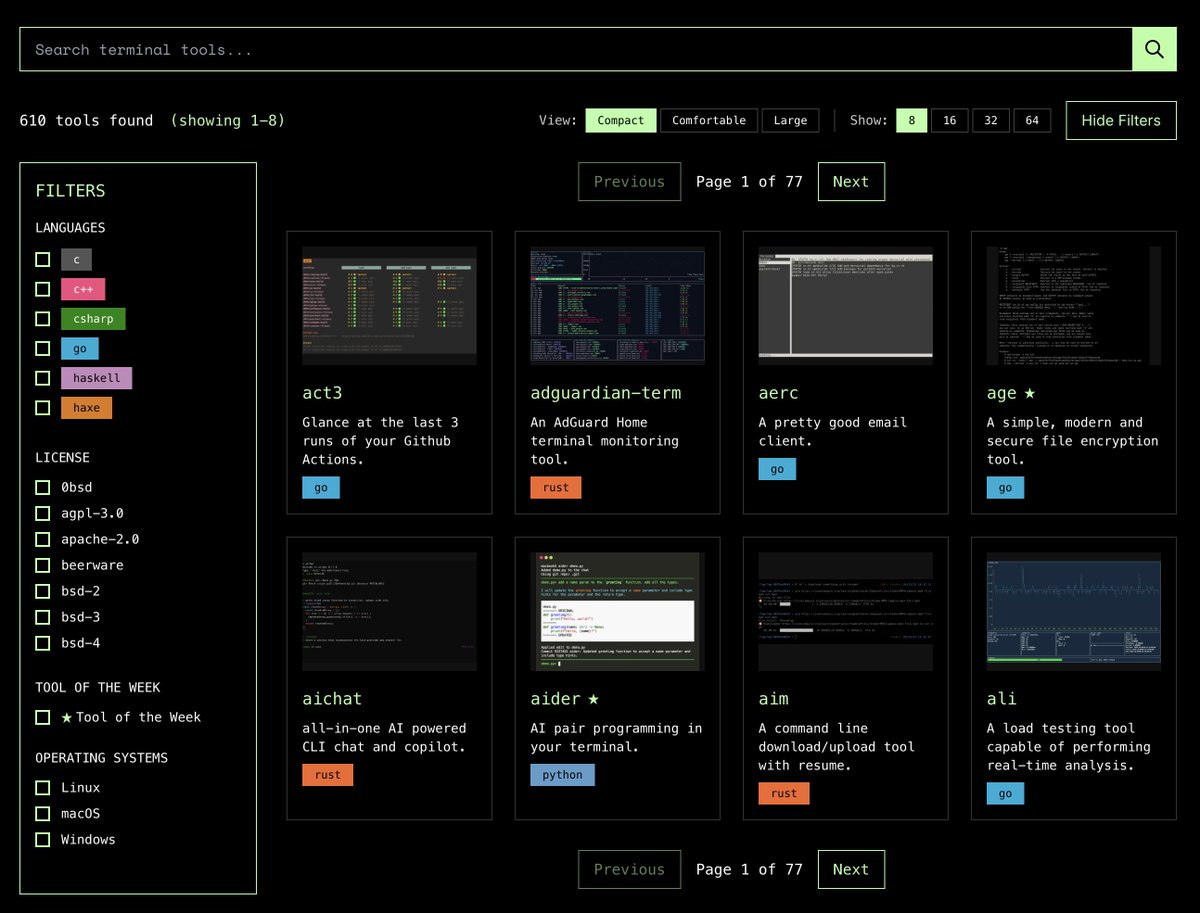Click the go tag on ali card
Image resolution: width=1200 pixels, height=913 pixels.
(x=1005, y=793)
